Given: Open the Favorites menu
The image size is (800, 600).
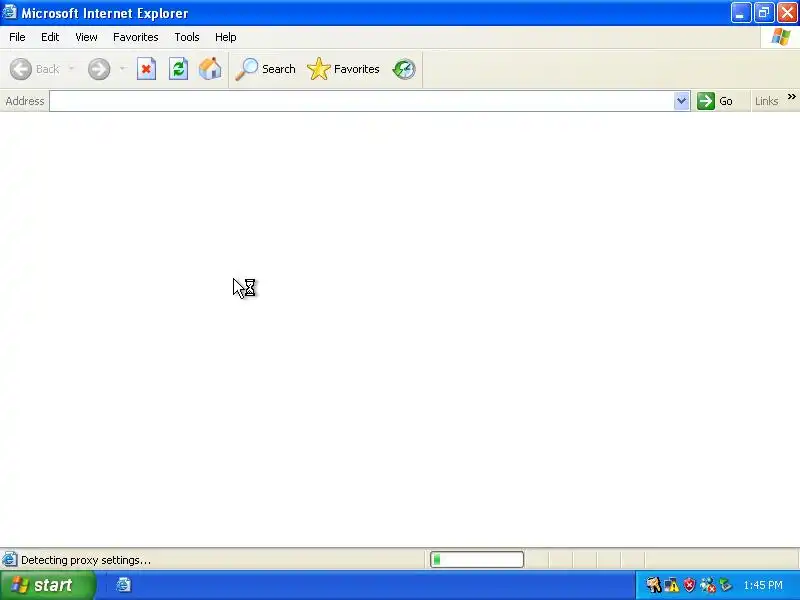Looking at the screenshot, I should point(136,37).
